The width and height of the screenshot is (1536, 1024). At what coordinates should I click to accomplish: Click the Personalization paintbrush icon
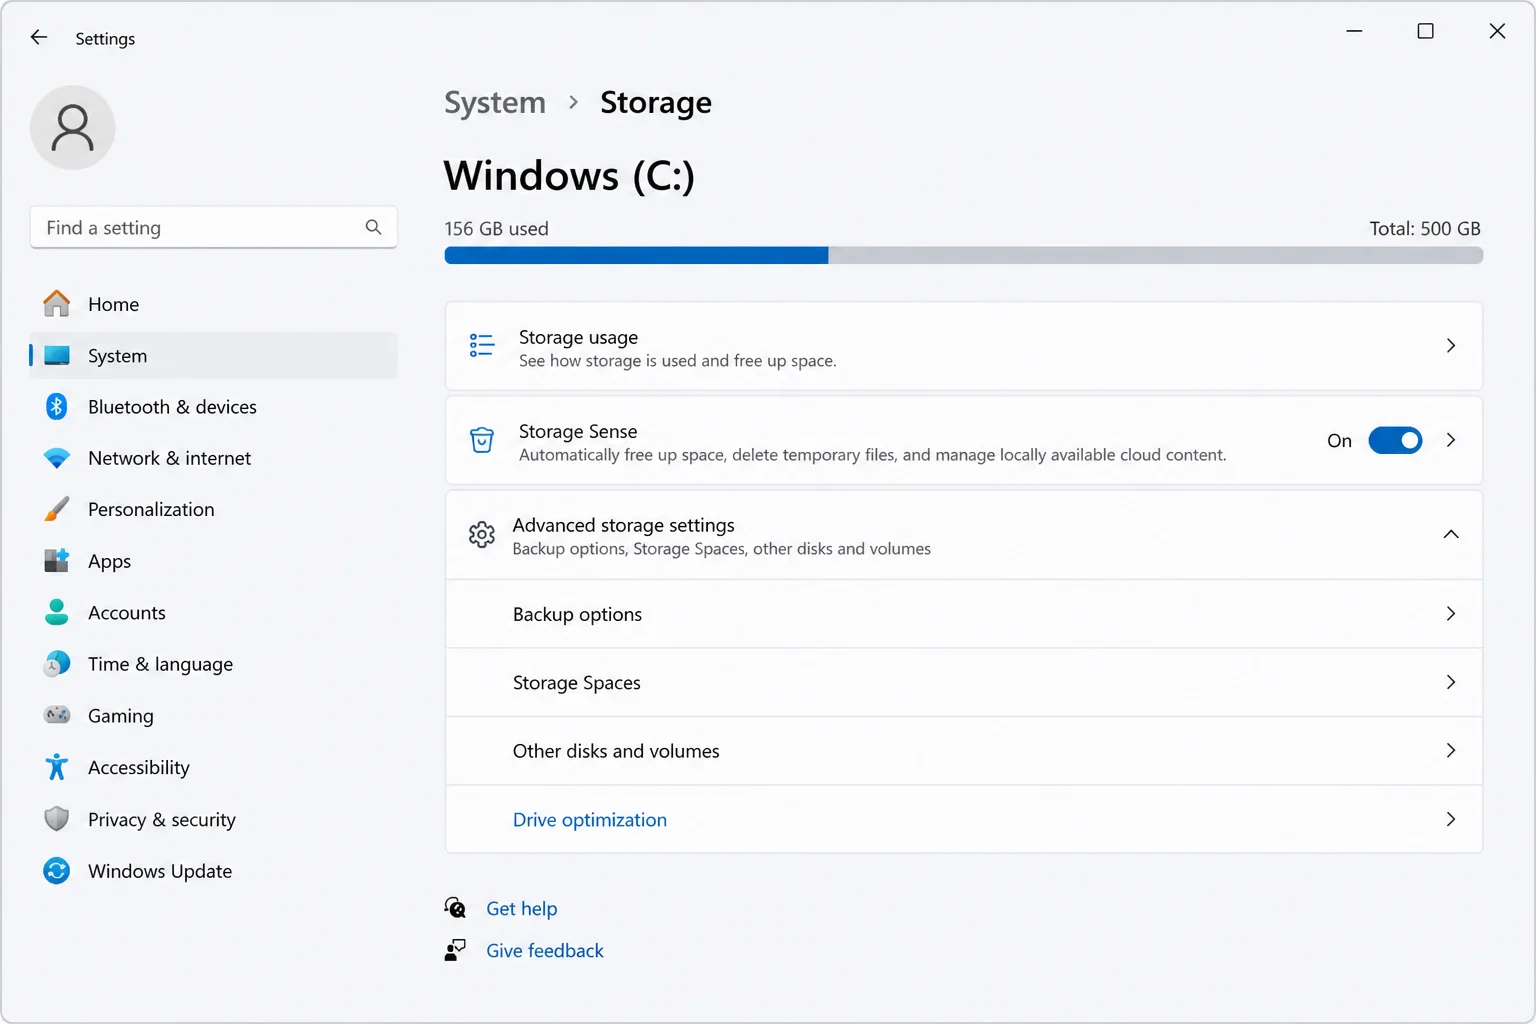click(x=57, y=509)
